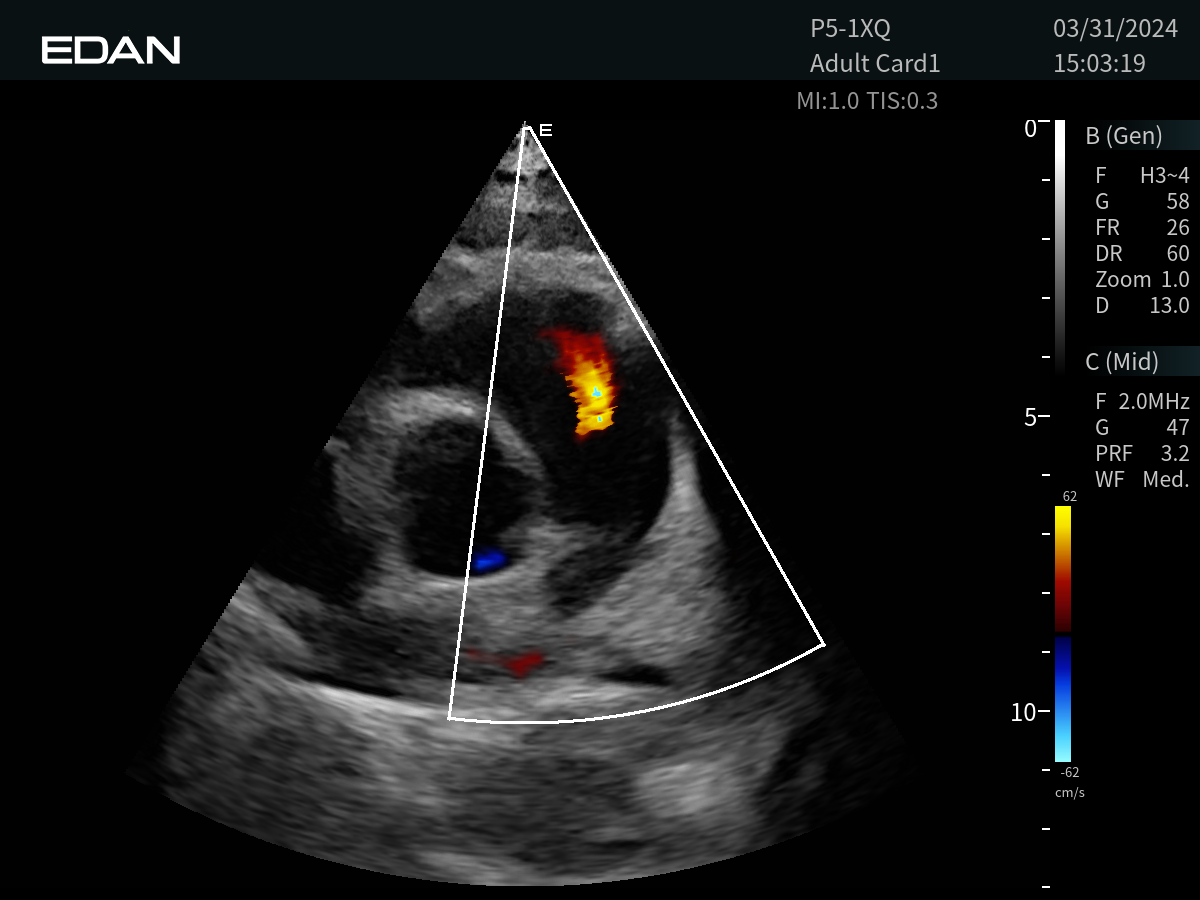The width and height of the screenshot is (1200, 900).
Task: Select the C (Mid) parameter header
Action: pyautogui.click(x=1122, y=361)
